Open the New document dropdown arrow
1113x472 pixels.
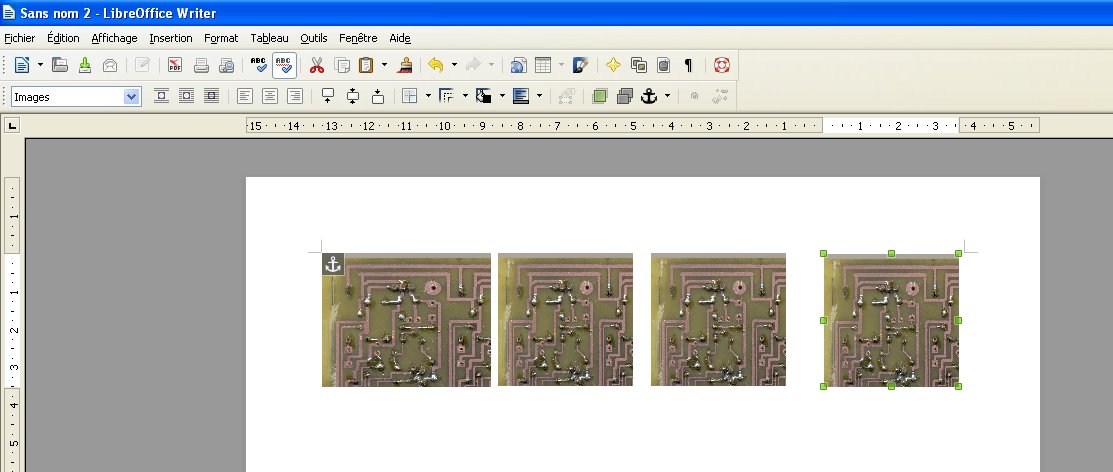pos(40,65)
